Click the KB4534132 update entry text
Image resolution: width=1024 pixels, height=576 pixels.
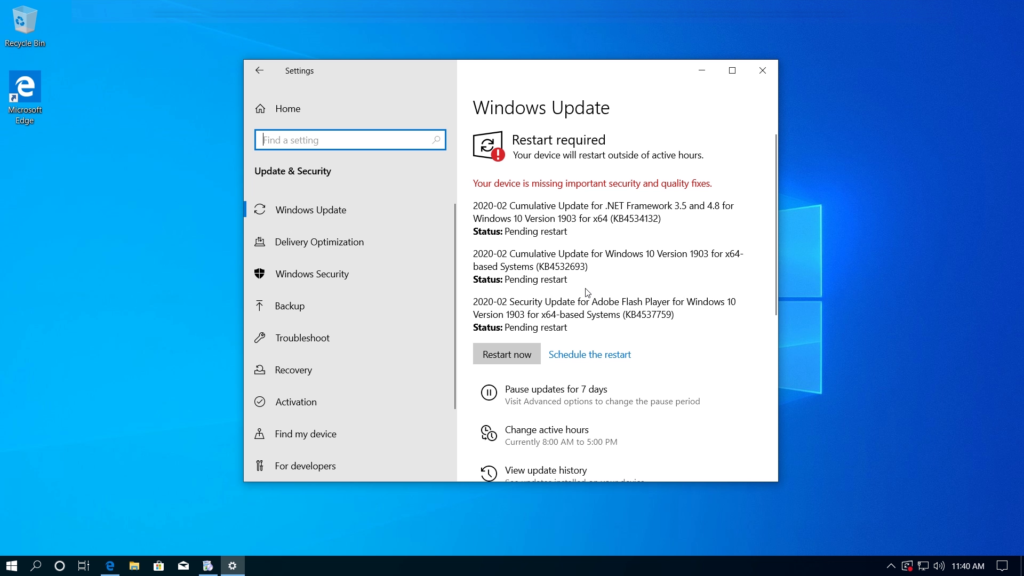tap(603, 212)
